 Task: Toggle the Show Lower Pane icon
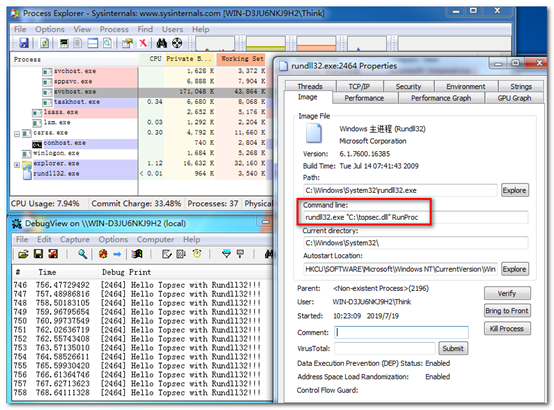93,43
